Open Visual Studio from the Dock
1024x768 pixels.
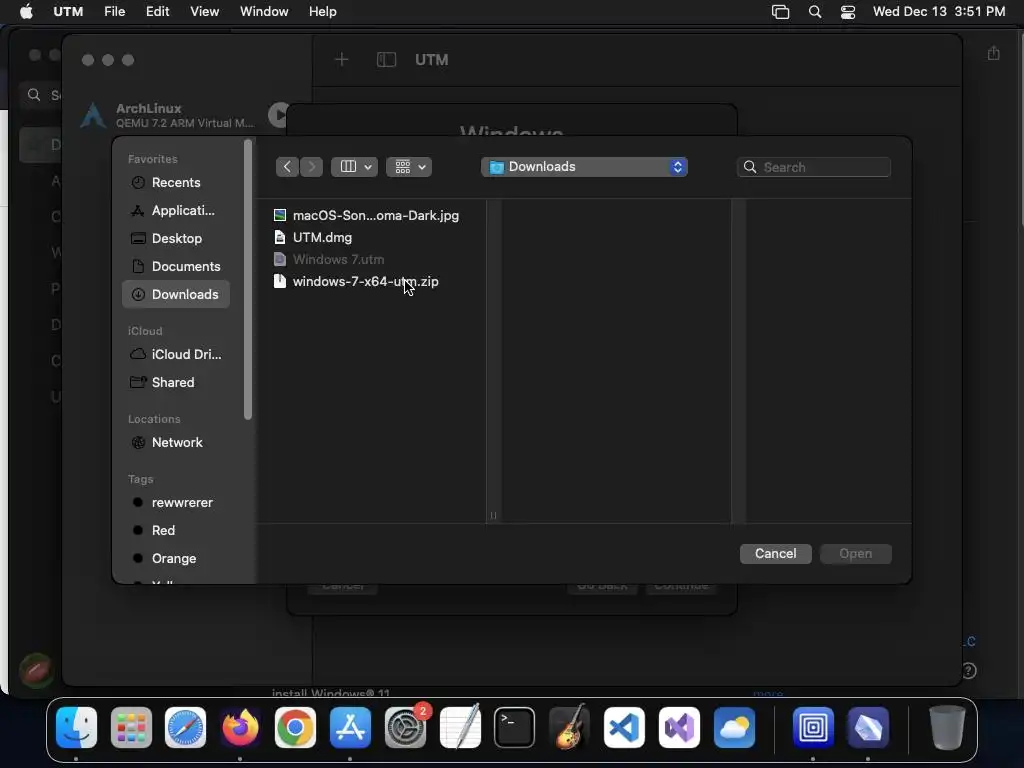pos(679,728)
